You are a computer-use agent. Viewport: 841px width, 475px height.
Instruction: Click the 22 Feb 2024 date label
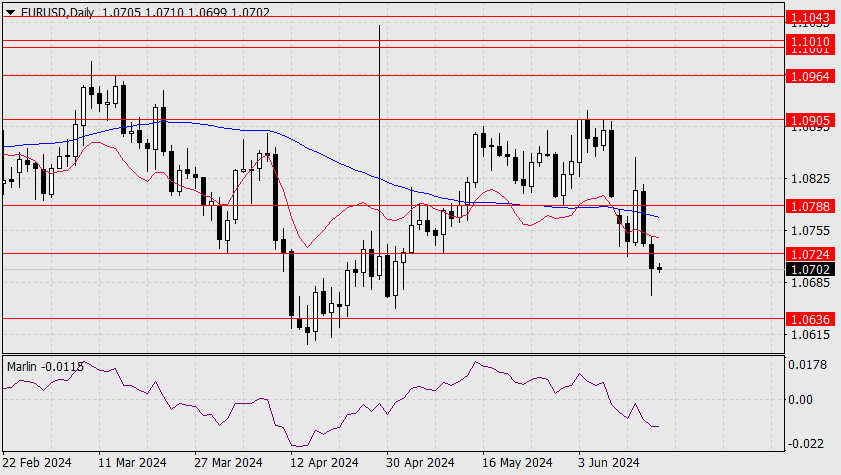[x=36, y=463]
